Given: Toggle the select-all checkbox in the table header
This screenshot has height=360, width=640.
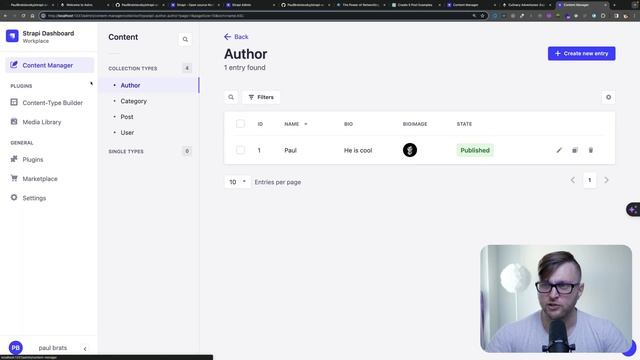Looking at the screenshot, I should pos(240,124).
